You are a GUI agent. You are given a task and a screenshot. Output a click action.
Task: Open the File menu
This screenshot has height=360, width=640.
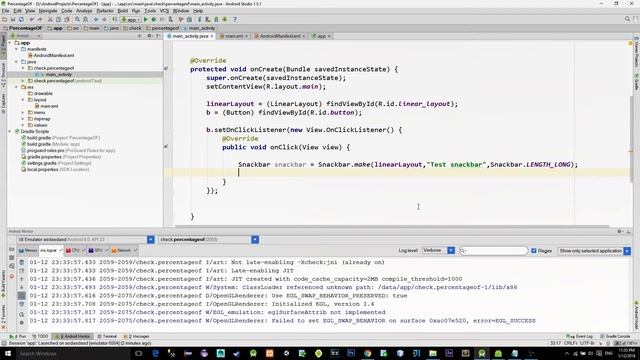(x=6, y=11)
